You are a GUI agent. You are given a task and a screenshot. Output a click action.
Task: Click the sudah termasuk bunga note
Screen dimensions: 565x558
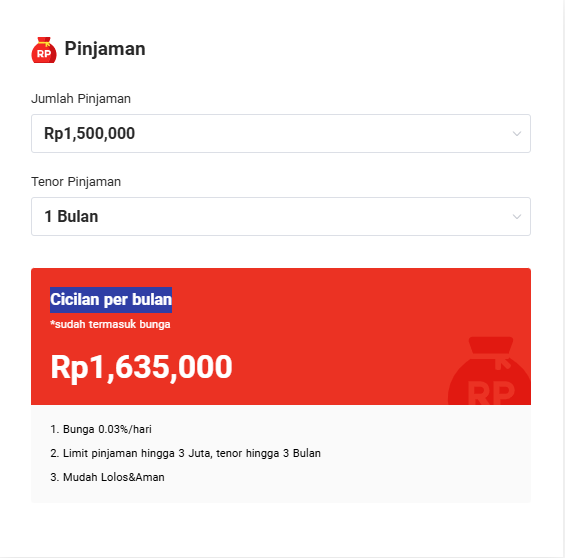(x=110, y=324)
